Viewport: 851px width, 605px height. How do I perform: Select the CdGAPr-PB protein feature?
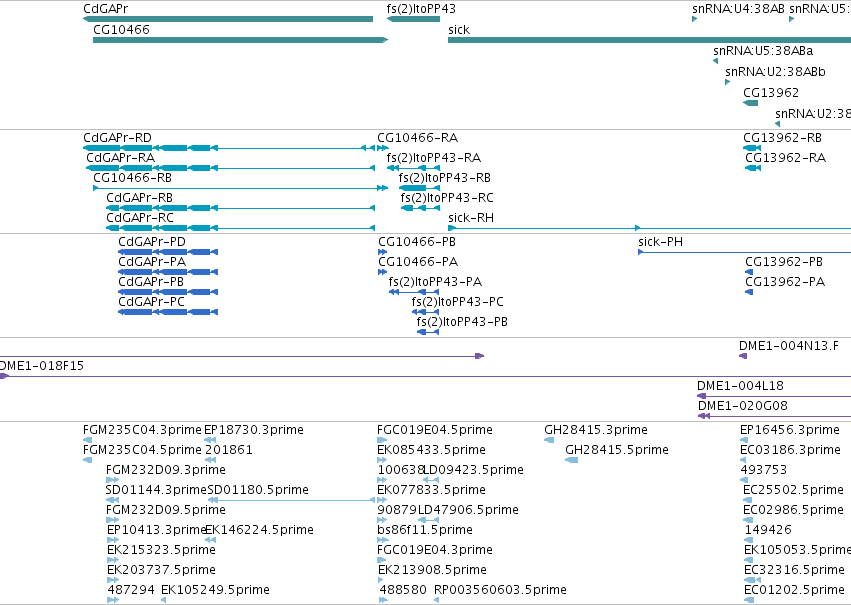pyautogui.click(x=168, y=292)
